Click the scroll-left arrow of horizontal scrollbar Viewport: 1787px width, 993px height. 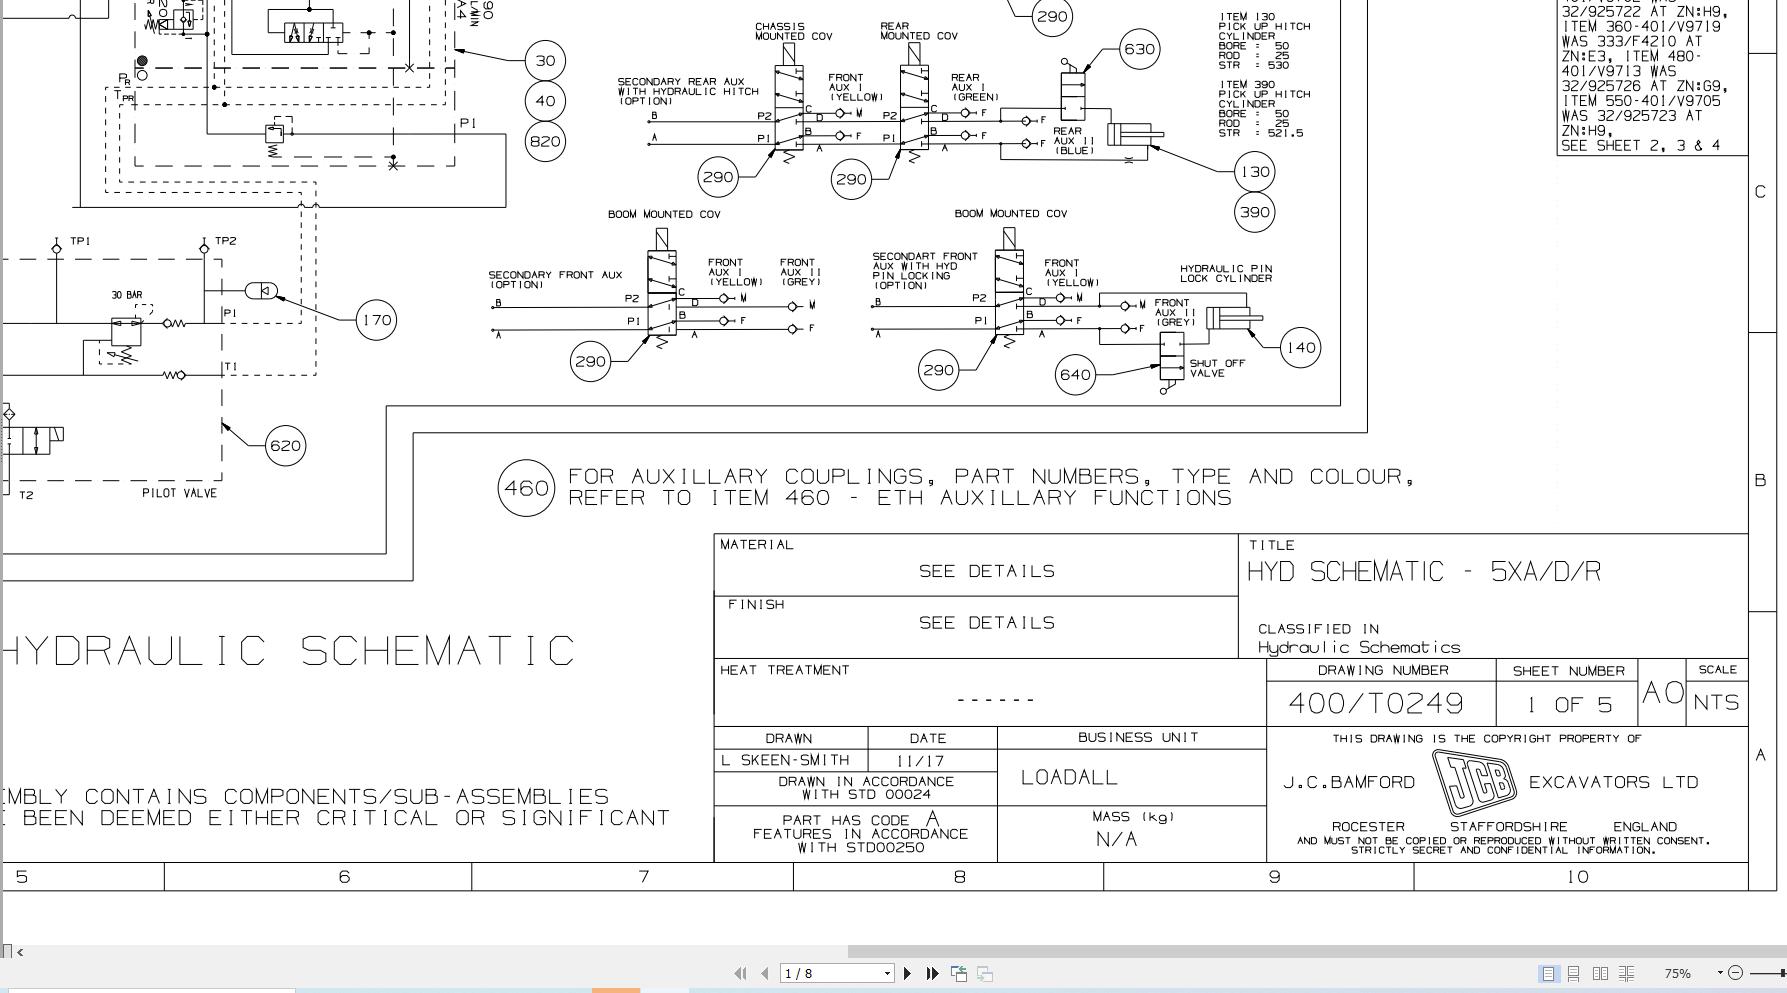coord(20,952)
